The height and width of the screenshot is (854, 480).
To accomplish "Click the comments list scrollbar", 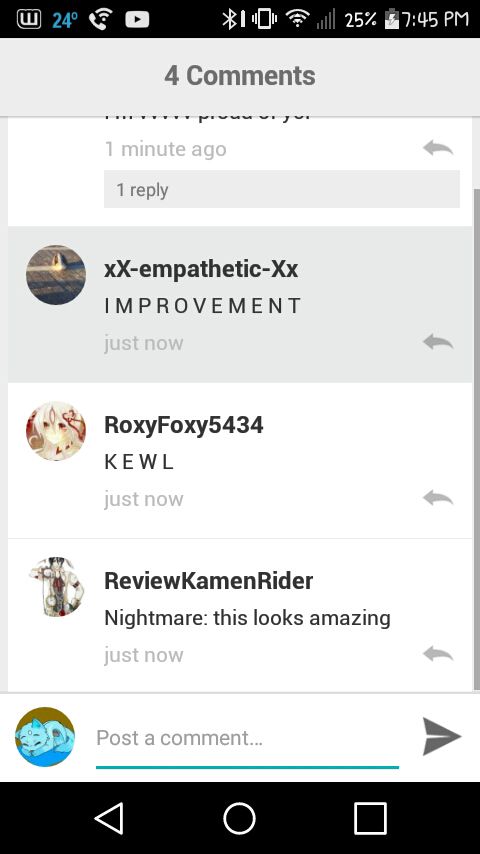I will click(x=476, y=438).
